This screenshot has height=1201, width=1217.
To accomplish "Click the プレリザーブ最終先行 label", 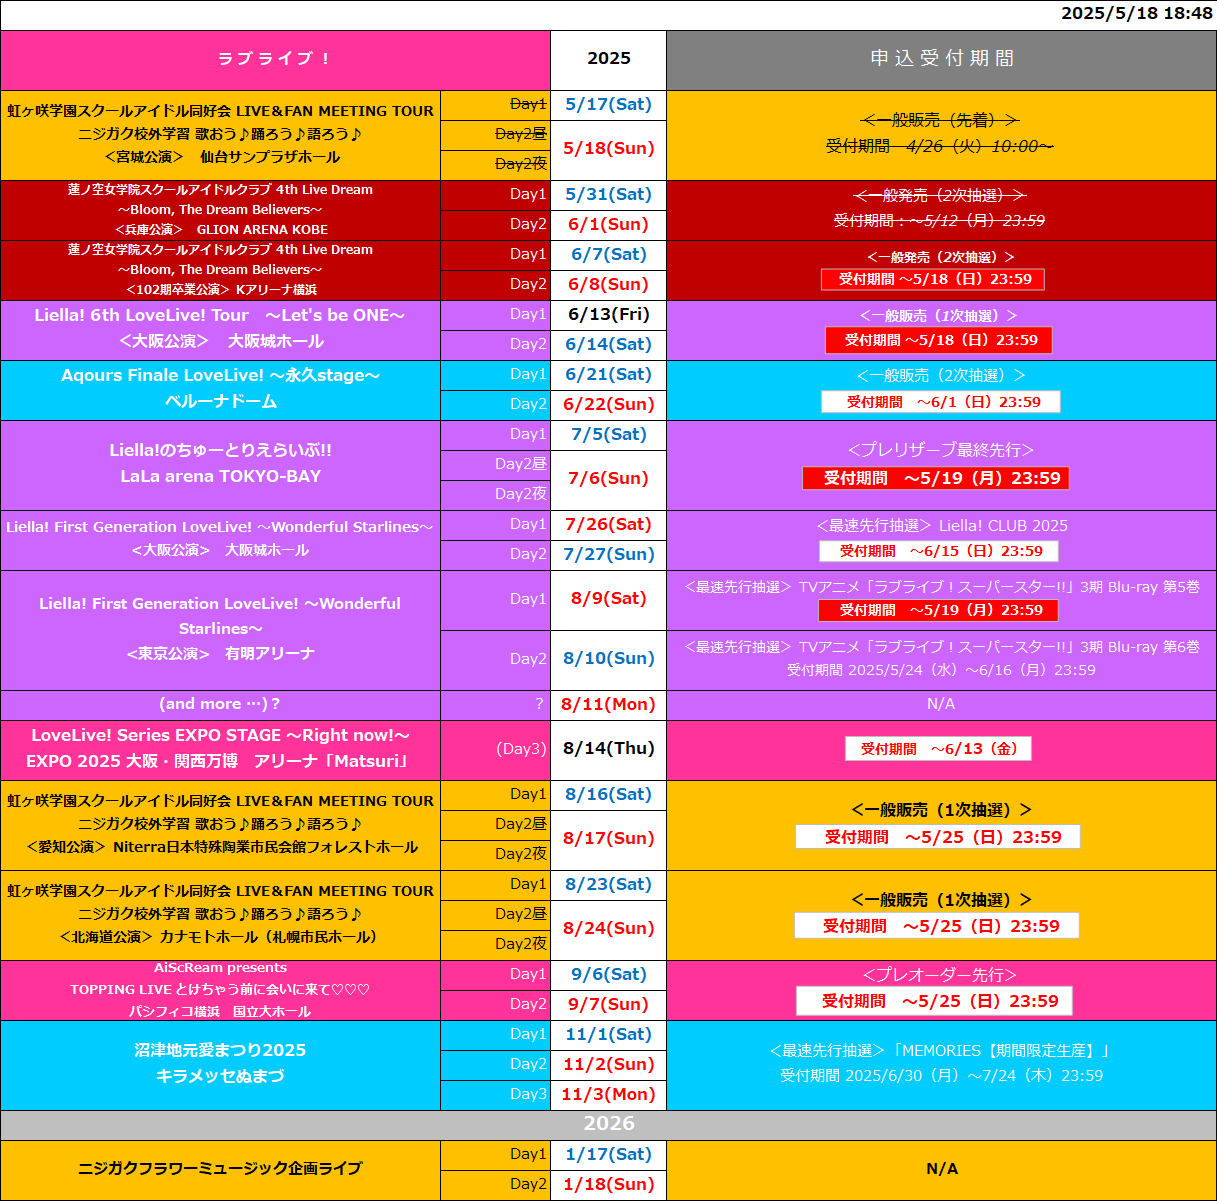I will coord(941,451).
